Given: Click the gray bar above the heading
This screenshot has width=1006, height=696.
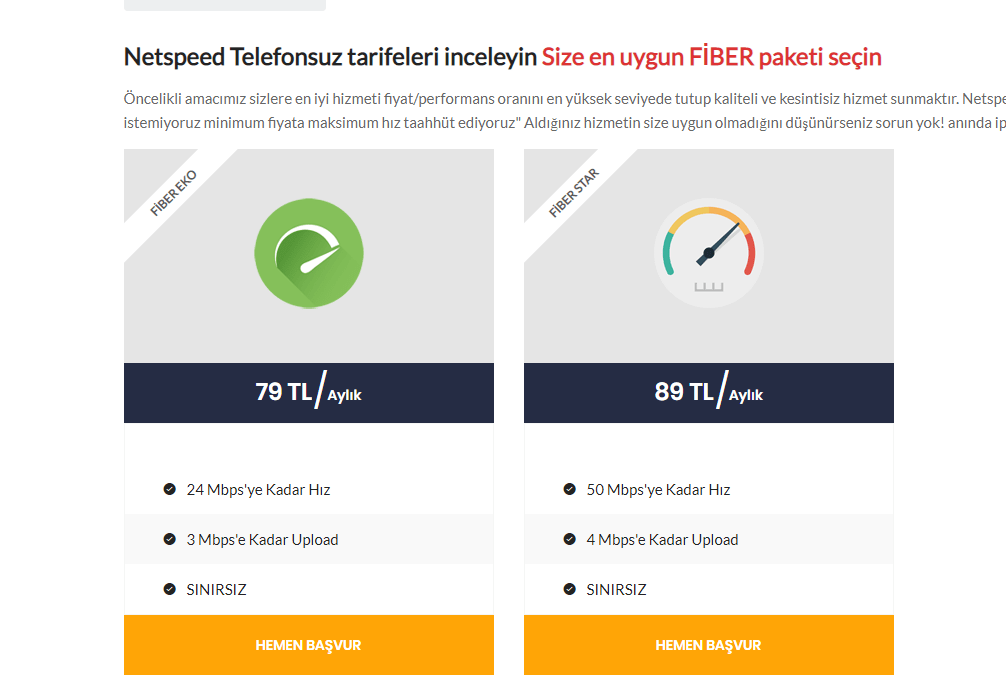Looking at the screenshot, I should (225, 5).
